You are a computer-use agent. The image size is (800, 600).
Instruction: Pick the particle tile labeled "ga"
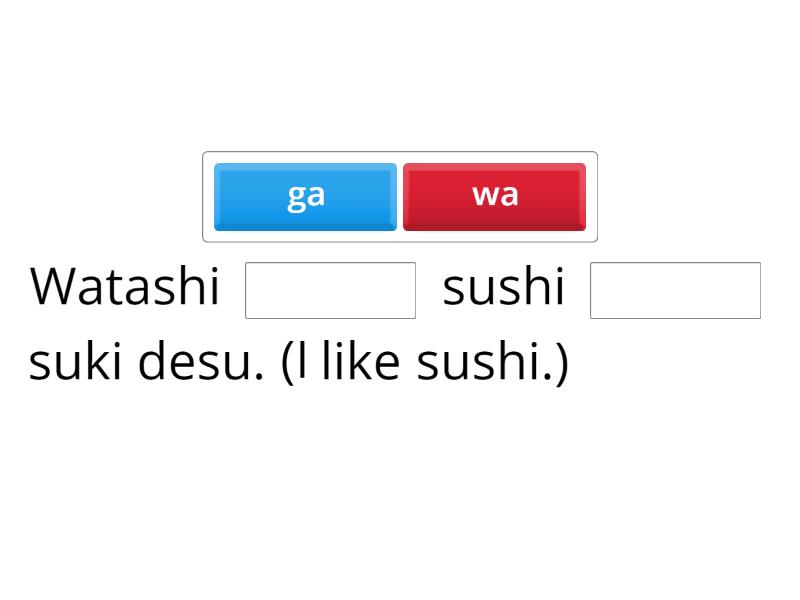point(305,196)
